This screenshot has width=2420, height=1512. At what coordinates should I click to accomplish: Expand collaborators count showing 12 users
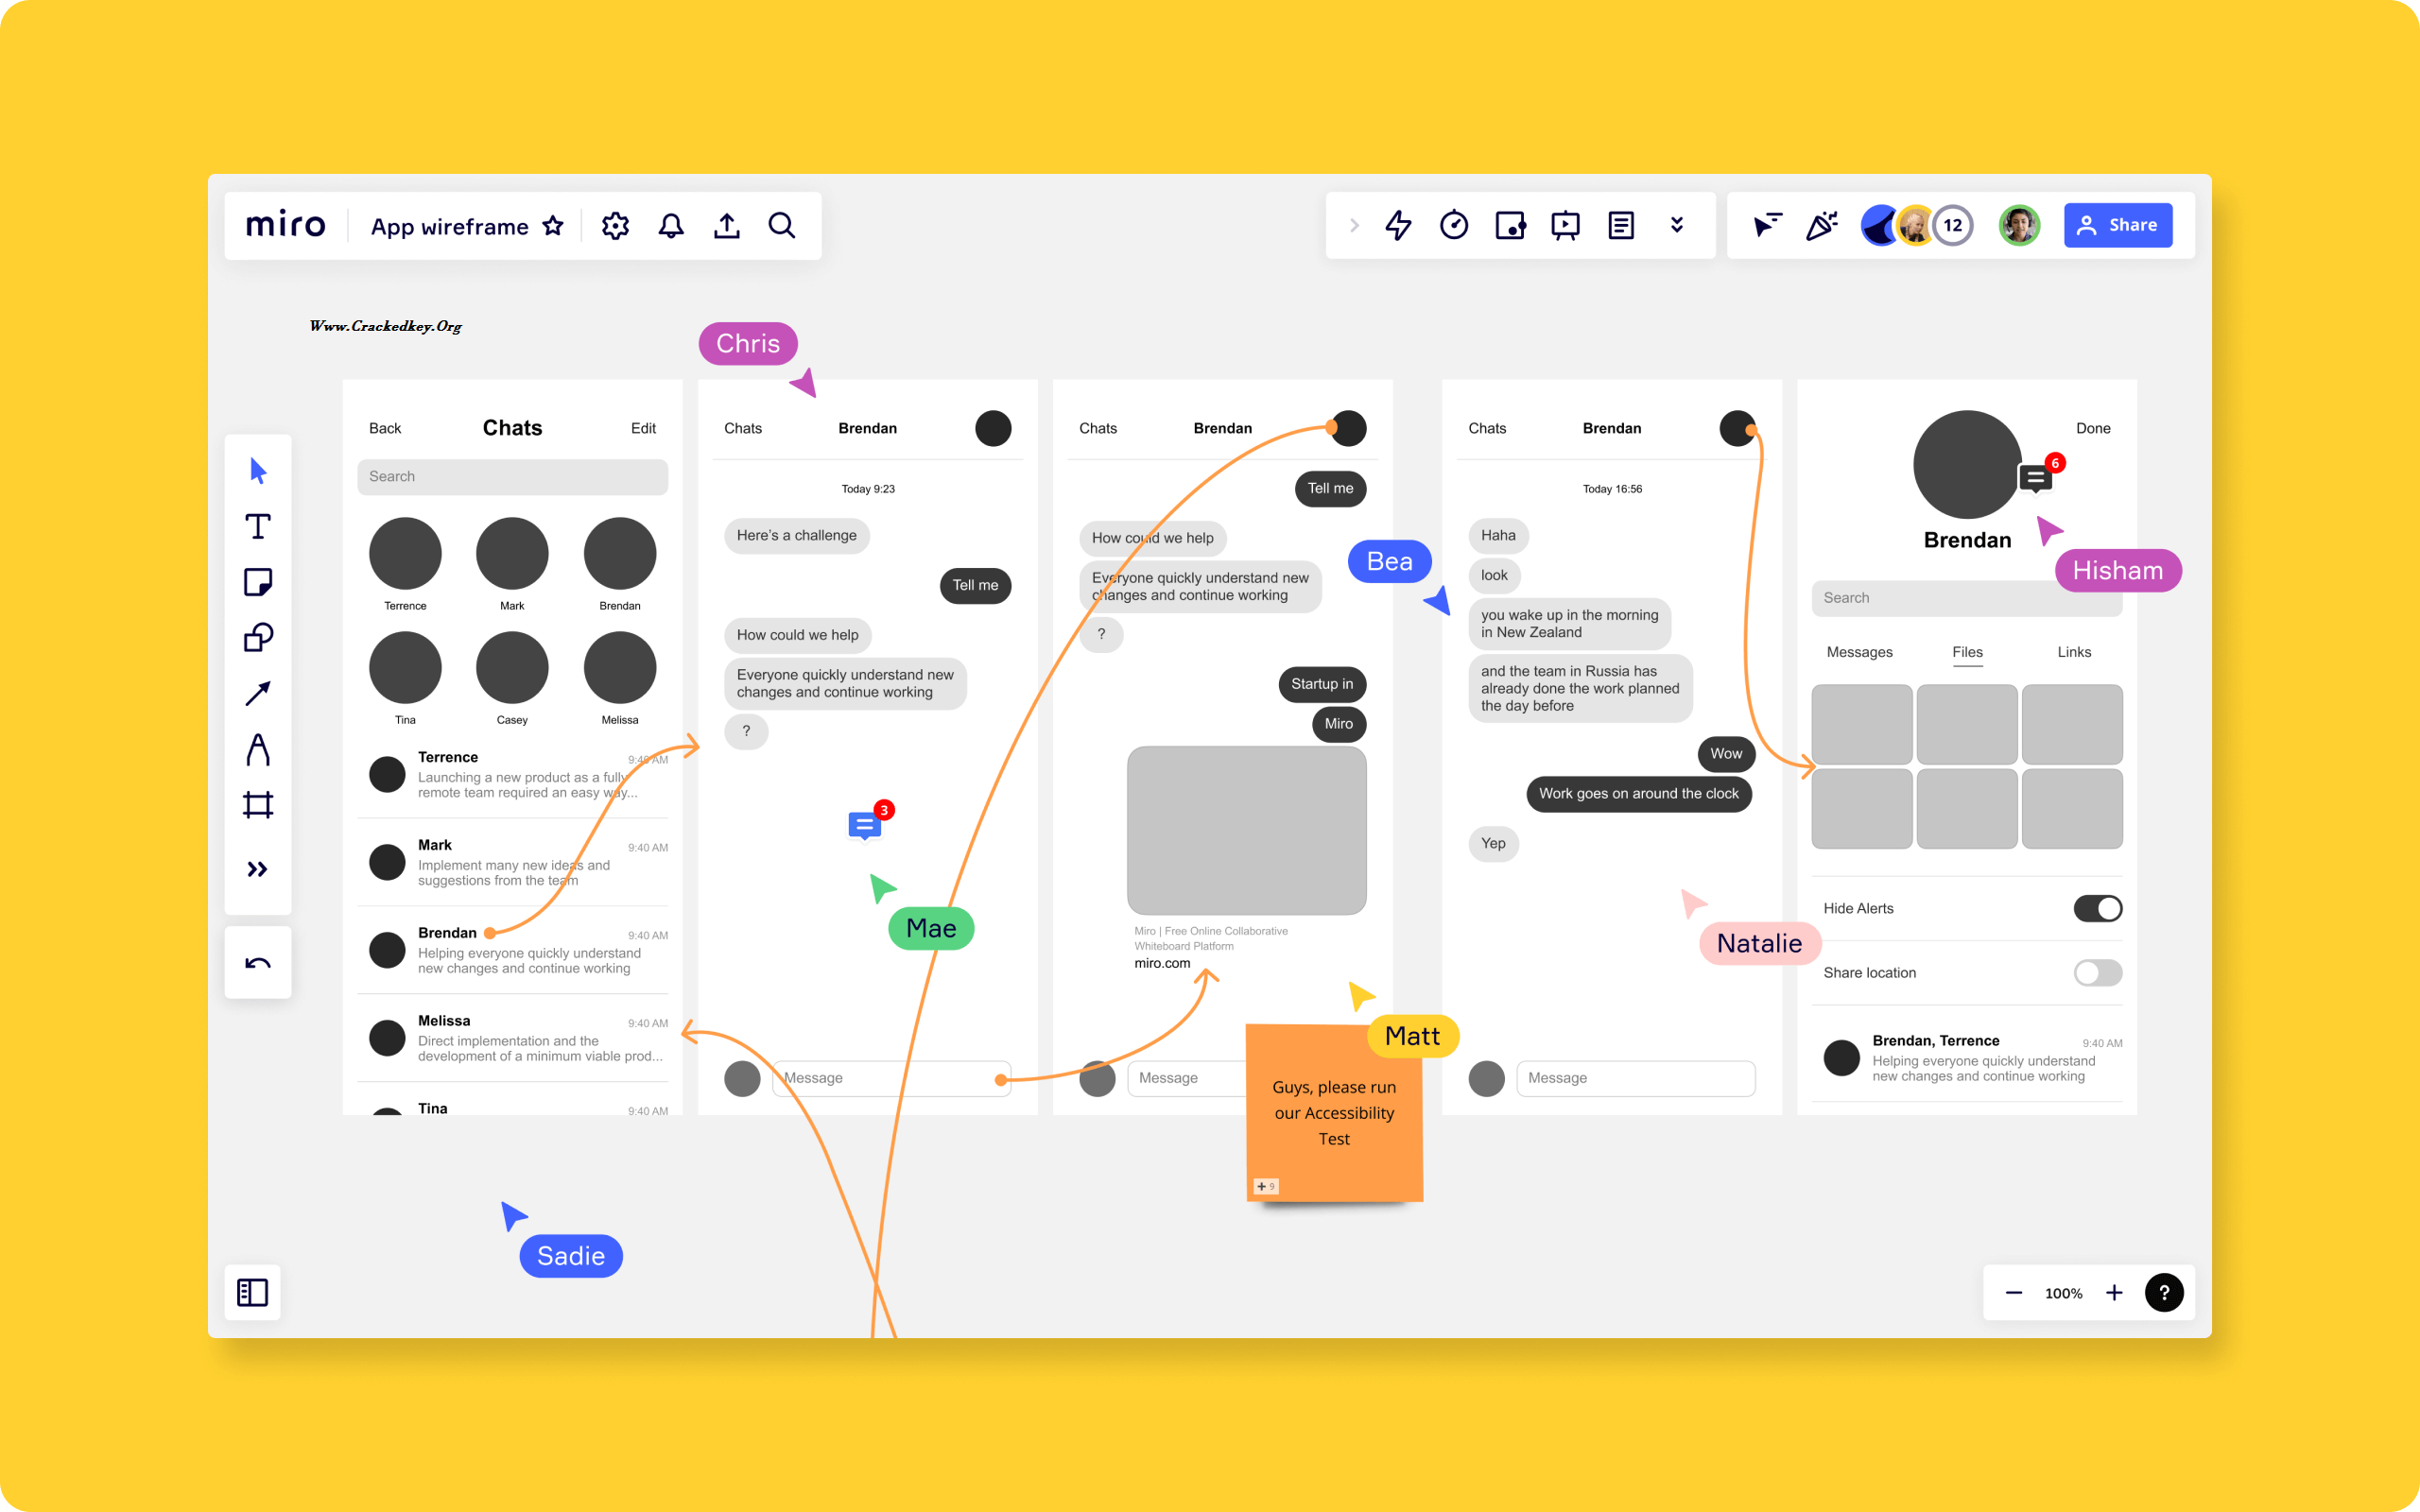click(1949, 225)
